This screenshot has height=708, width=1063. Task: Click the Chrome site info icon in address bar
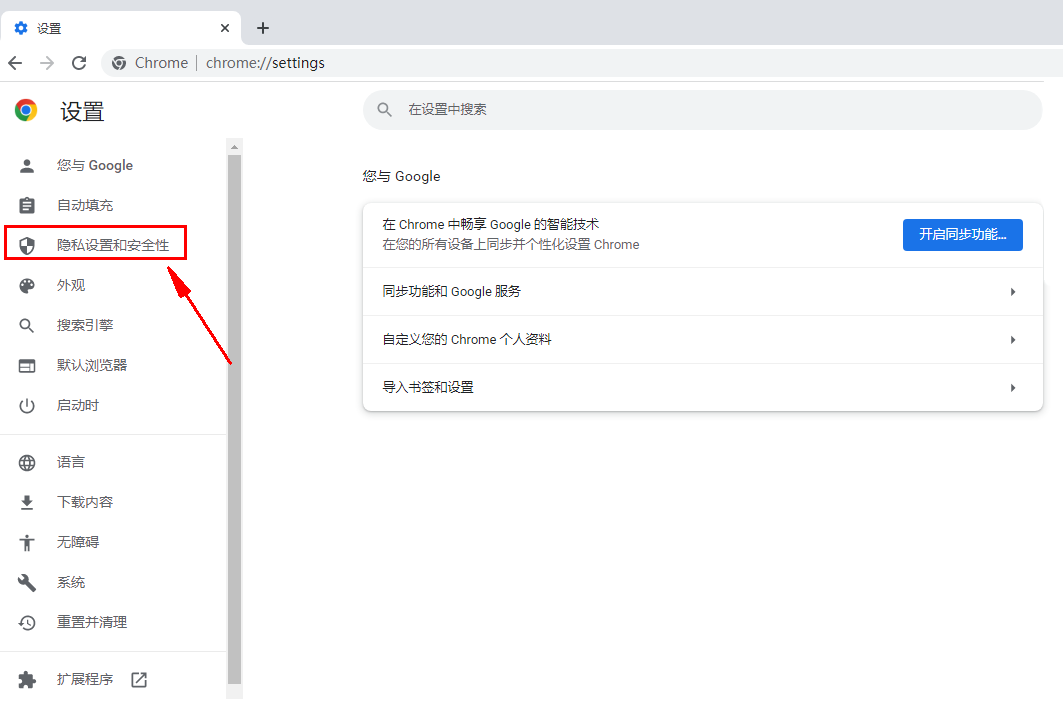point(119,63)
